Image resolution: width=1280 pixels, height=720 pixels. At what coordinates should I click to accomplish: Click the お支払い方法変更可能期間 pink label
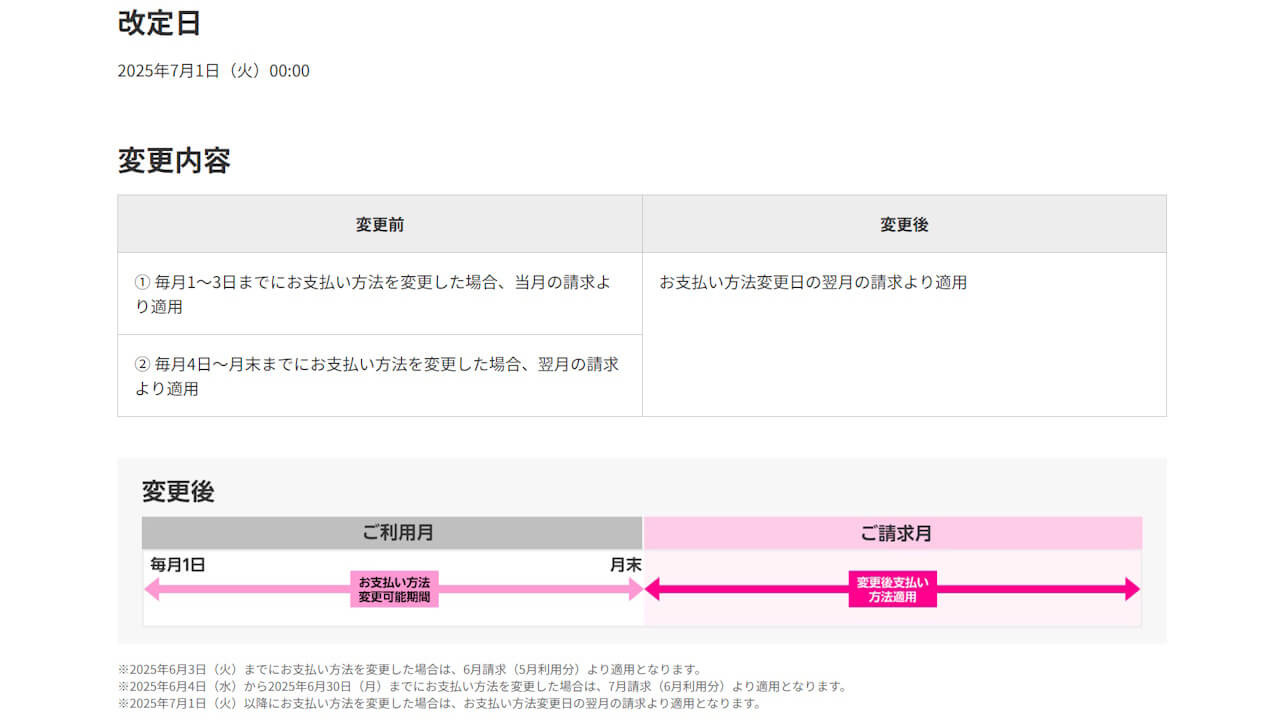pos(394,589)
